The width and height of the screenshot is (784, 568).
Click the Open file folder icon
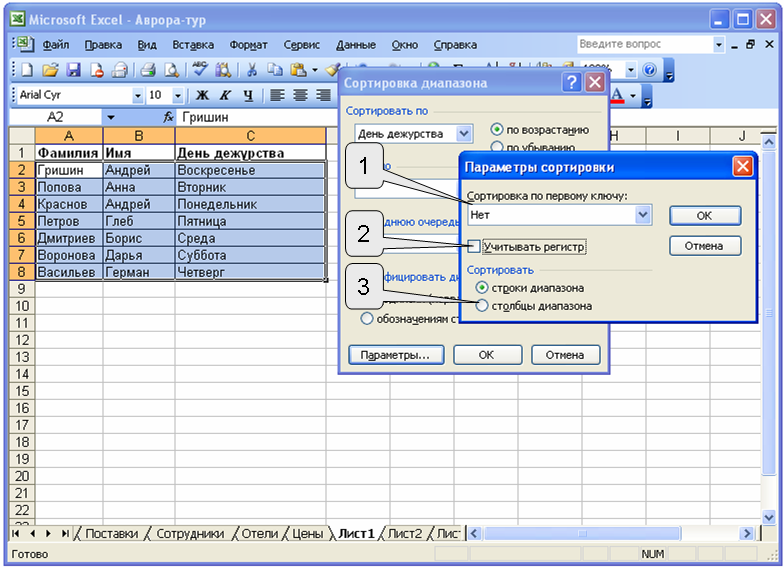point(49,70)
